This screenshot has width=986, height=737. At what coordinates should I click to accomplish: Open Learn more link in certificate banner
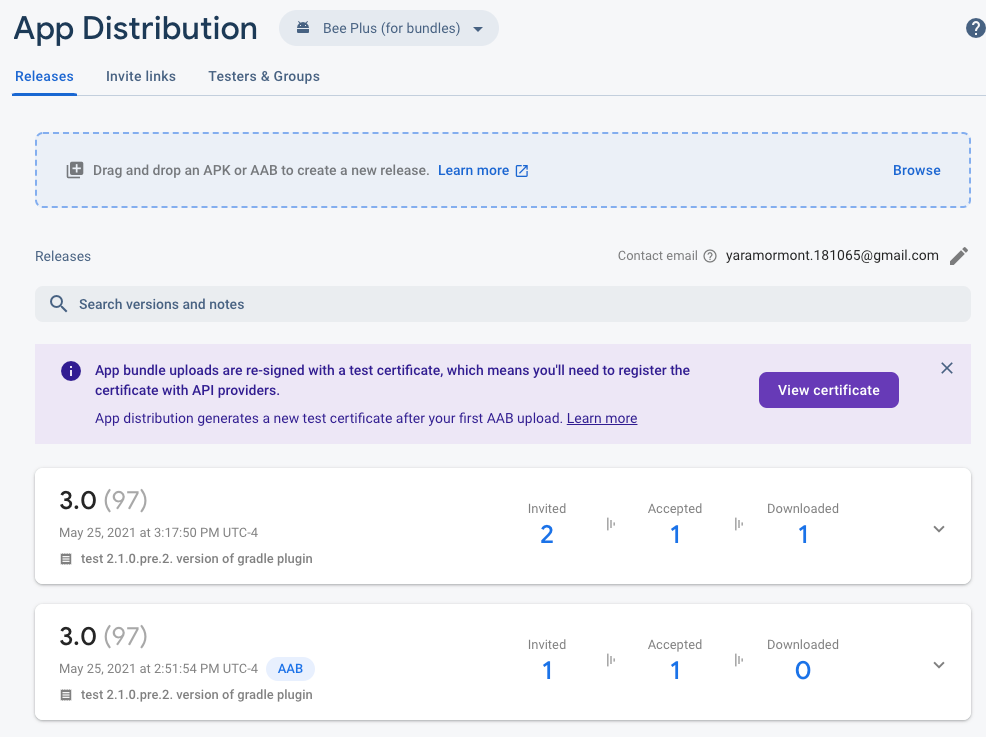(x=601, y=418)
